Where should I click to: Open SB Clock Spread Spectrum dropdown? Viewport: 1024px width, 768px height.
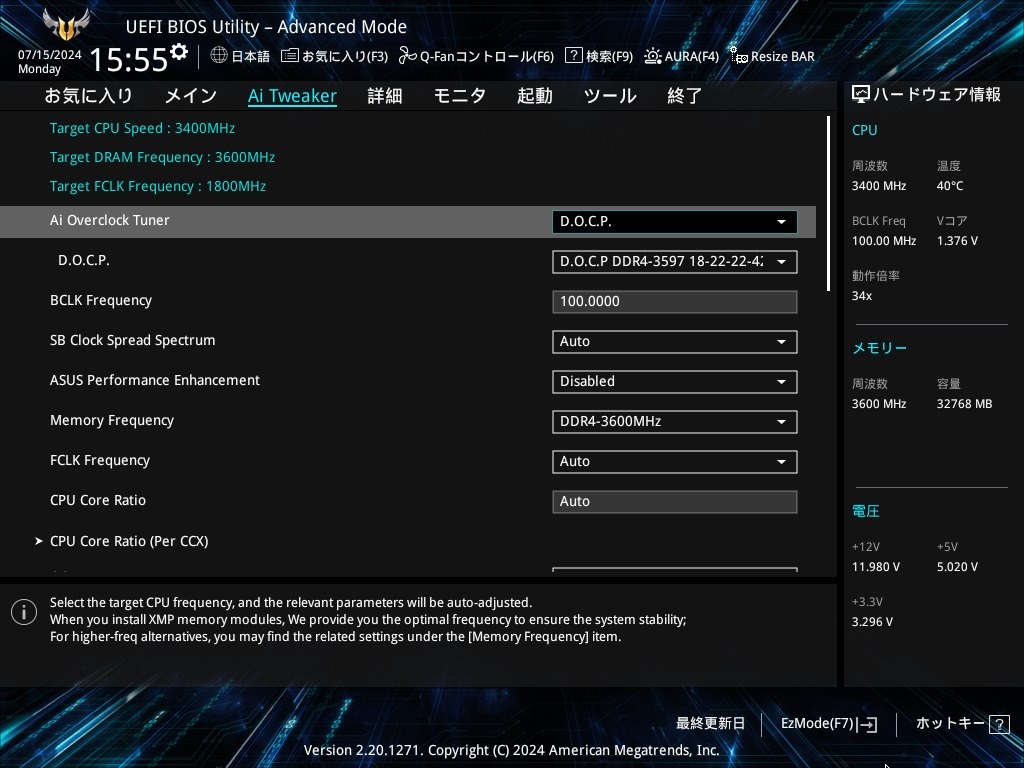[675, 342]
